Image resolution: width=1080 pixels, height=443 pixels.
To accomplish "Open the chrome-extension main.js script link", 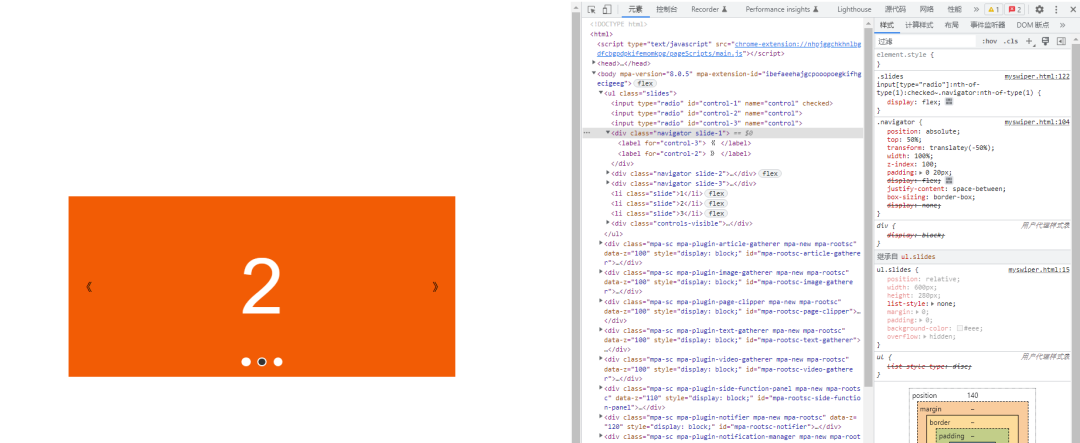I will (x=729, y=48).
